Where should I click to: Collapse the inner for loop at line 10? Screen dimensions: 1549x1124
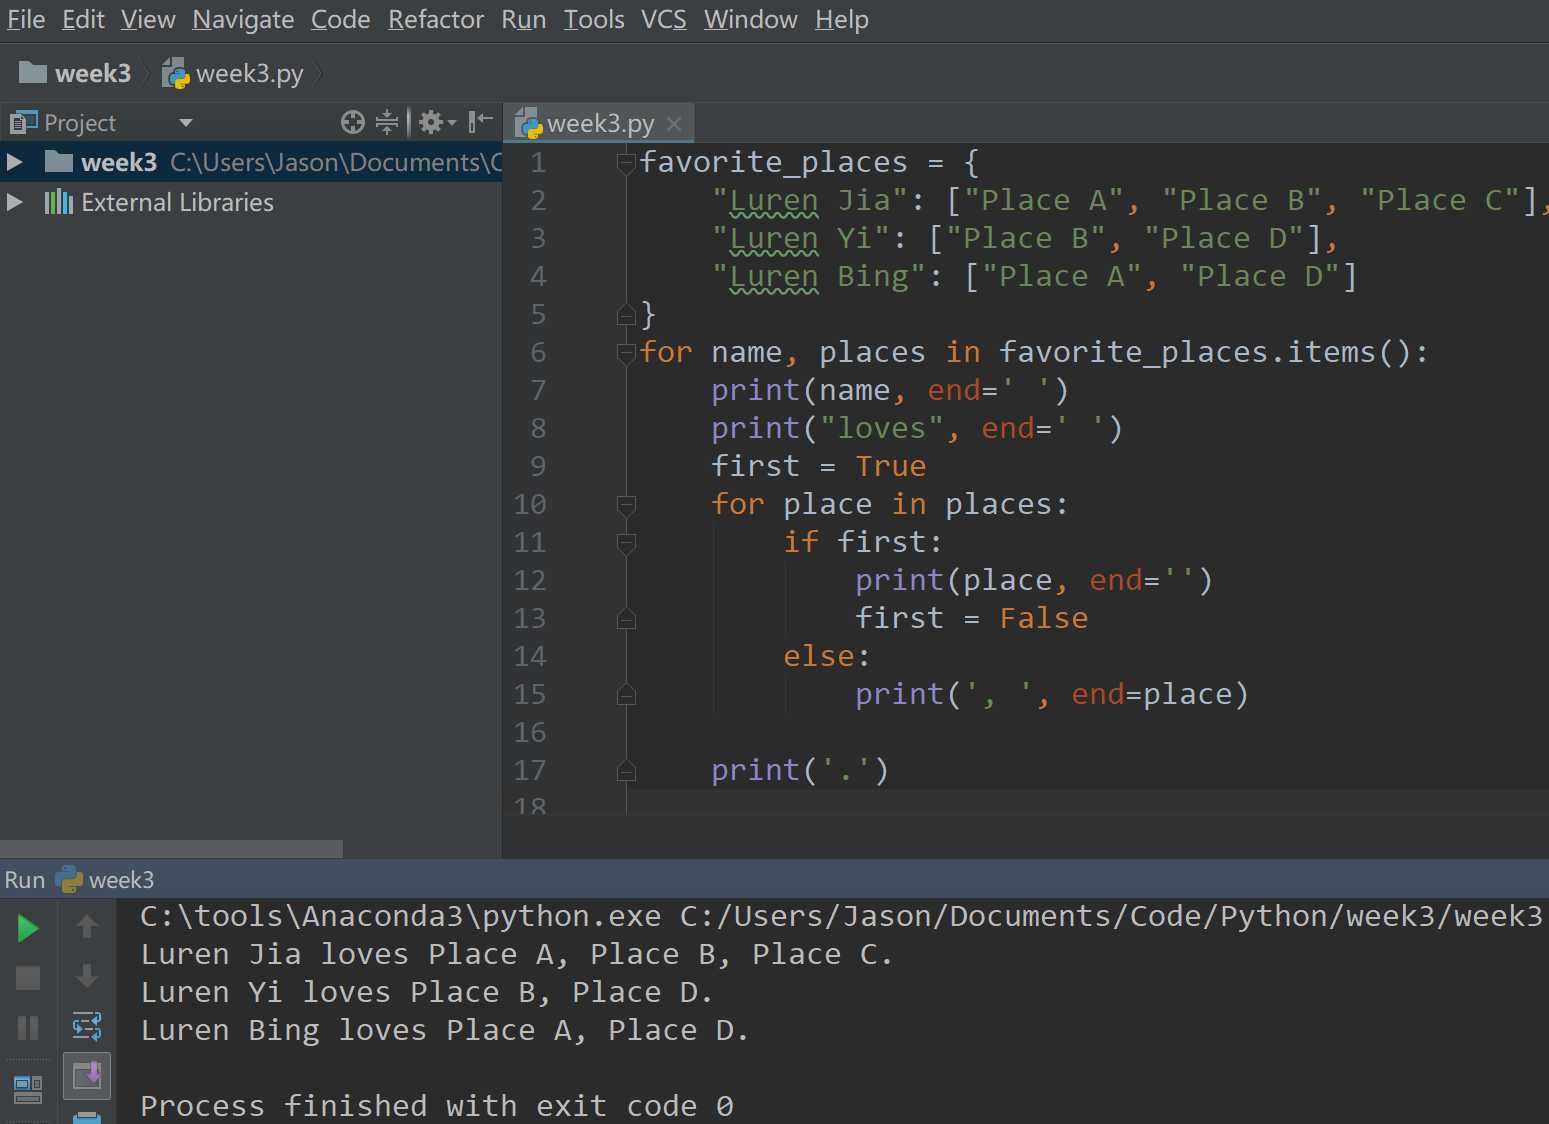pos(626,504)
